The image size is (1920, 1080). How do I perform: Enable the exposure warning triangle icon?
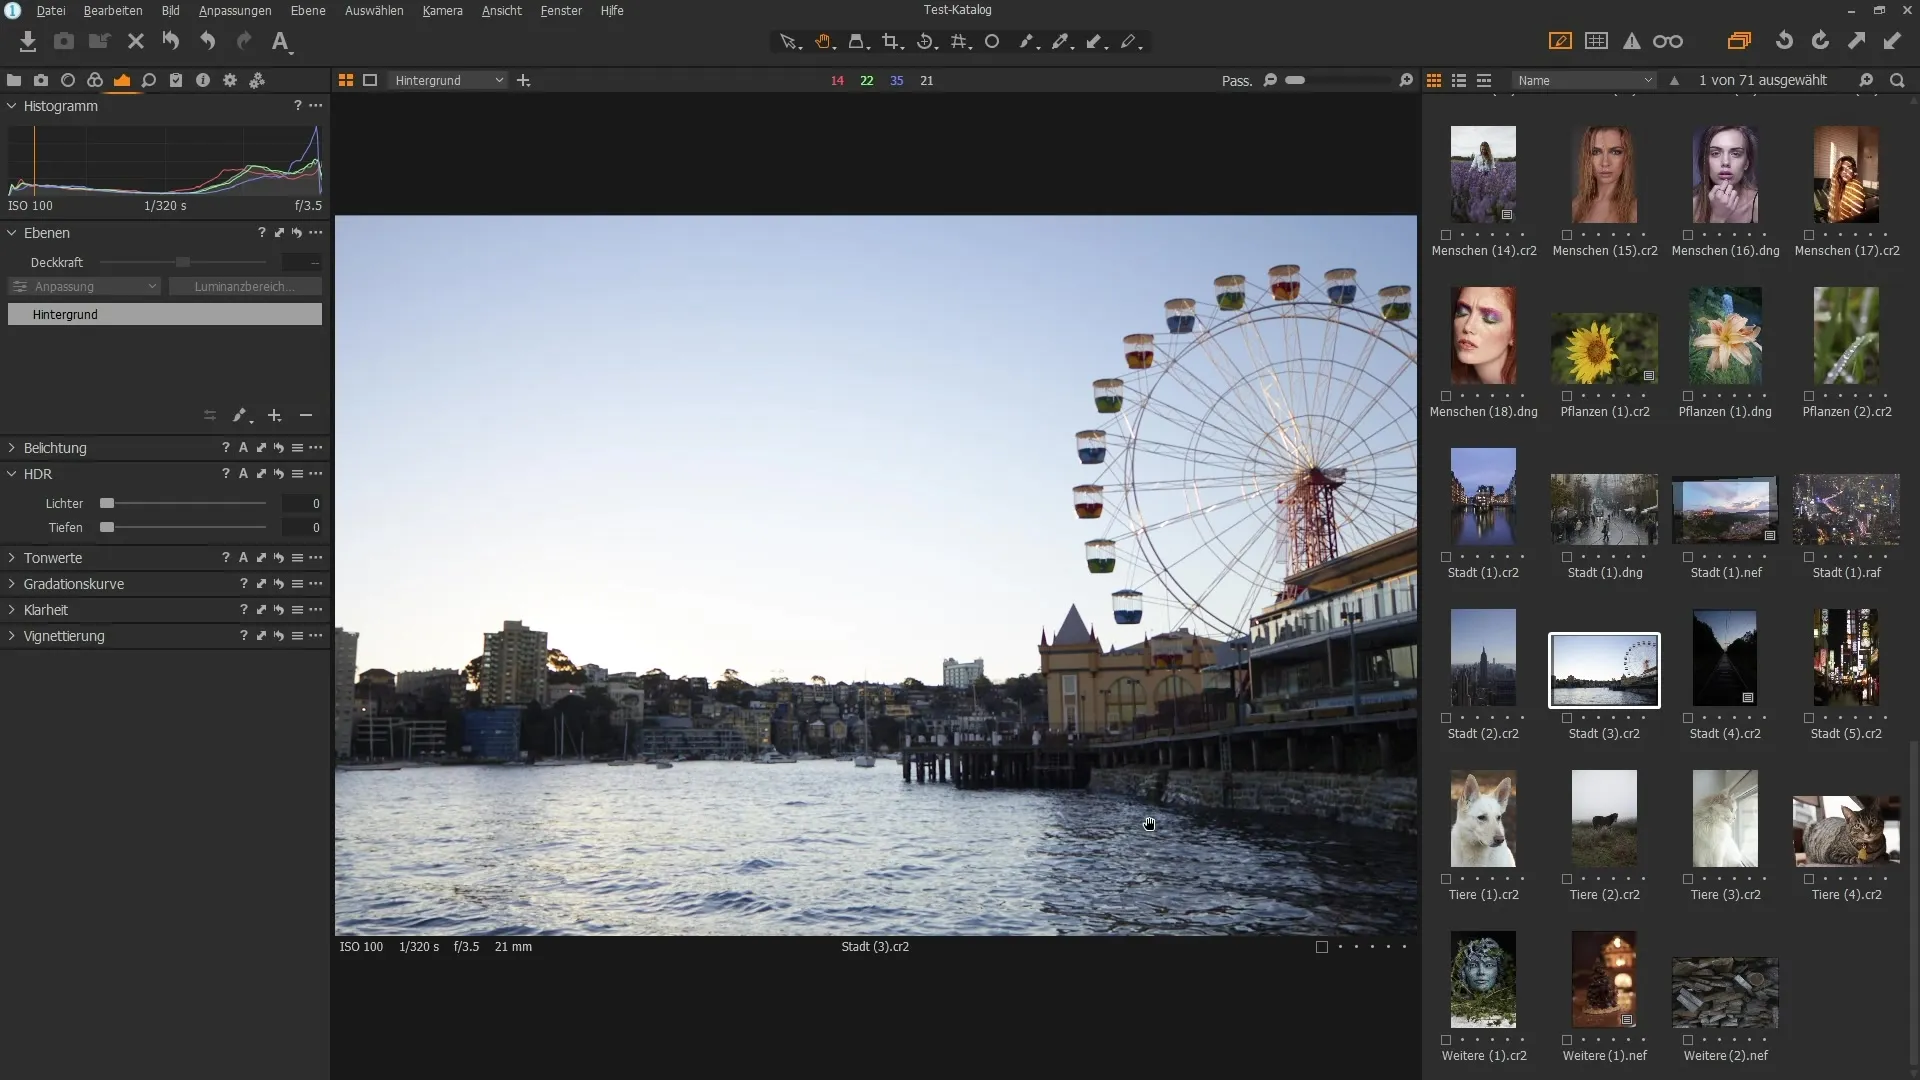coord(1631,41)
